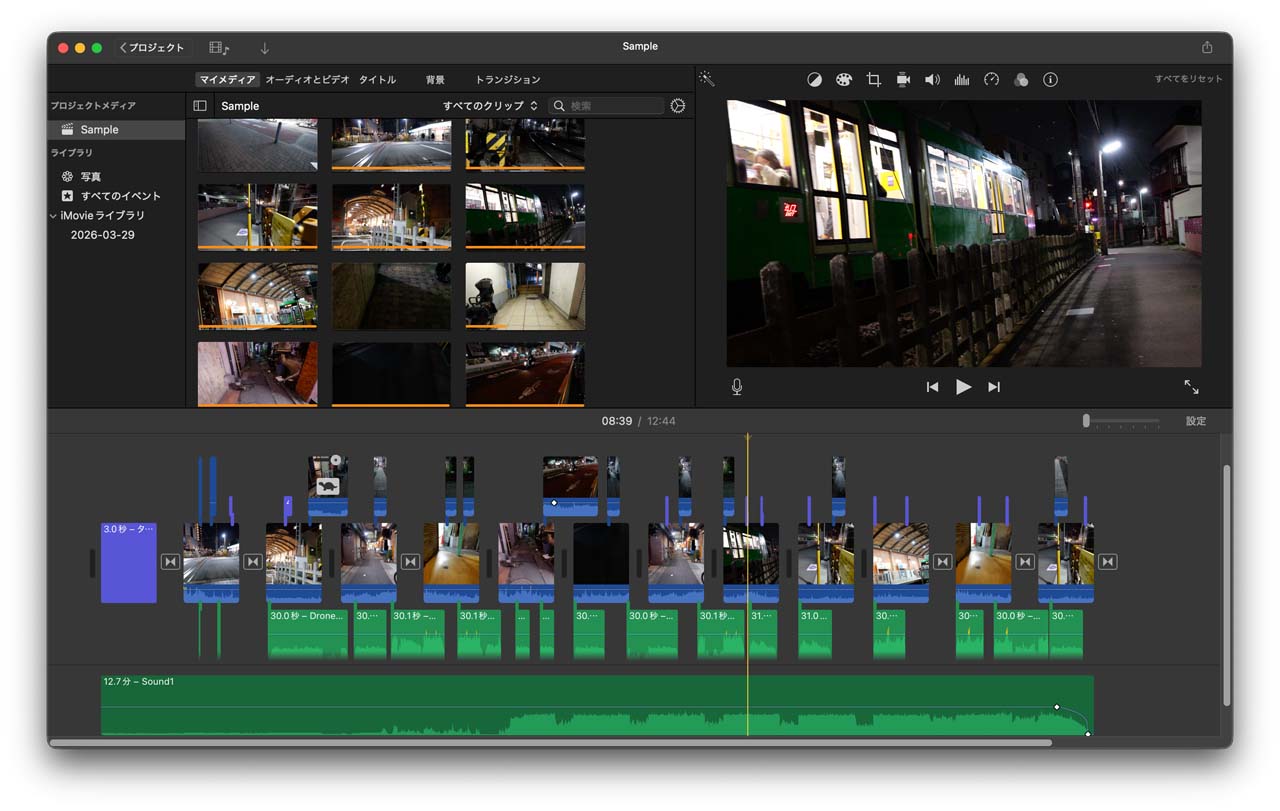Open the color correction palette
1280x811 pixels.
[x=843, y=80]
